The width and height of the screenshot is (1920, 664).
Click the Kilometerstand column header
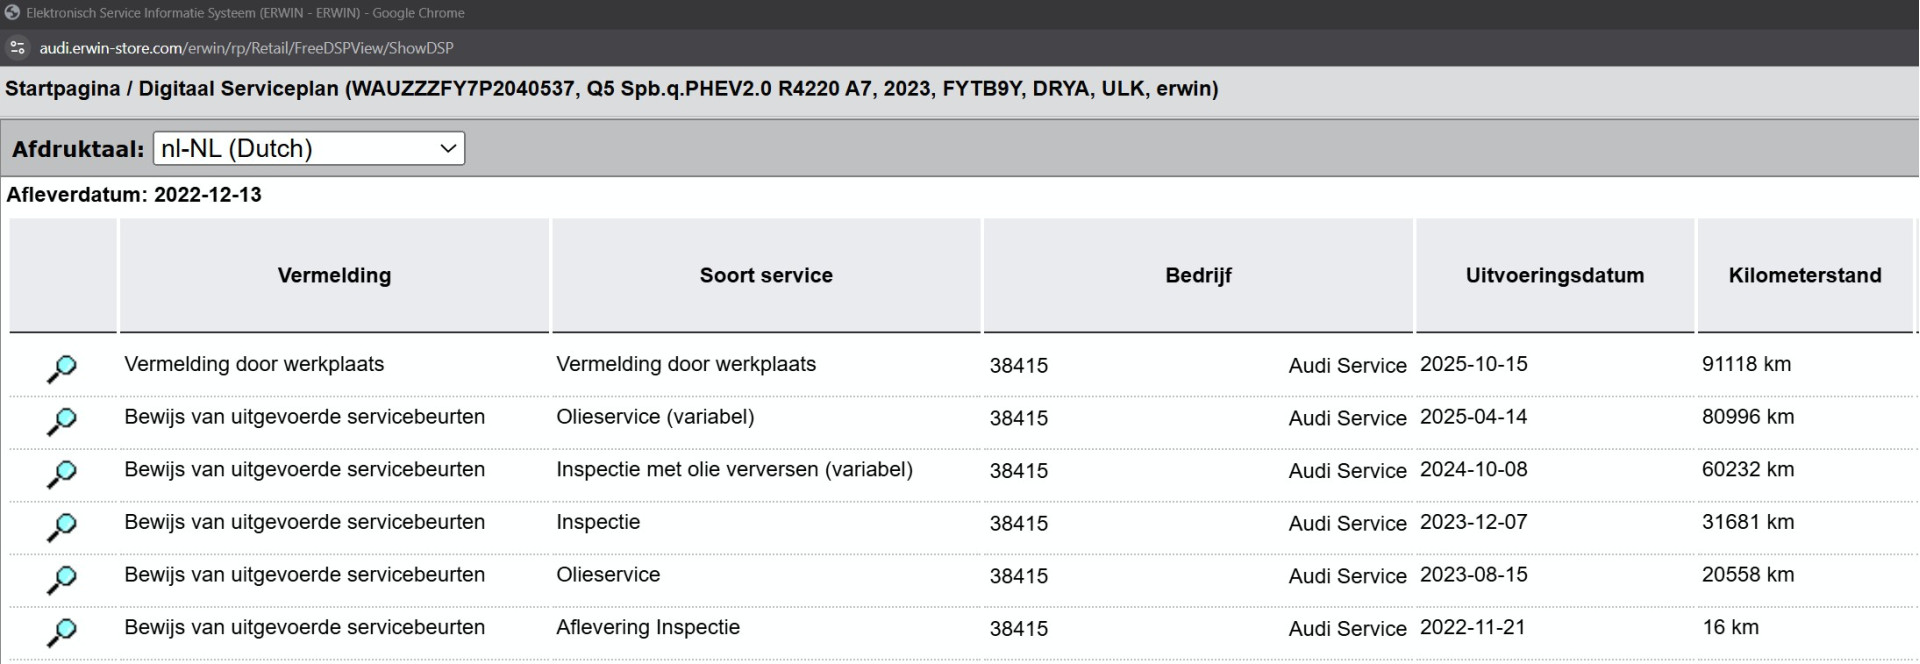click(x=1804, y=276)
